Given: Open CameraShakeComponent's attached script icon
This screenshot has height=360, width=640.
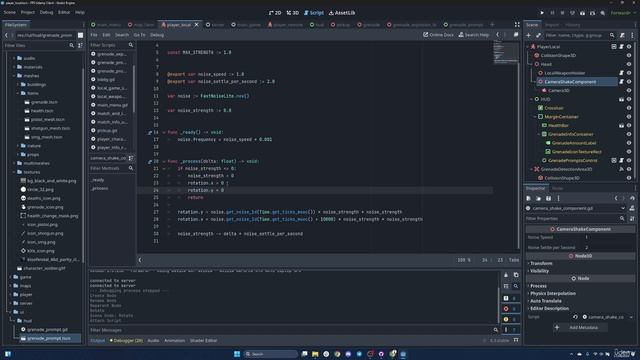Looking at the screenshot, I should coord(621,82).
